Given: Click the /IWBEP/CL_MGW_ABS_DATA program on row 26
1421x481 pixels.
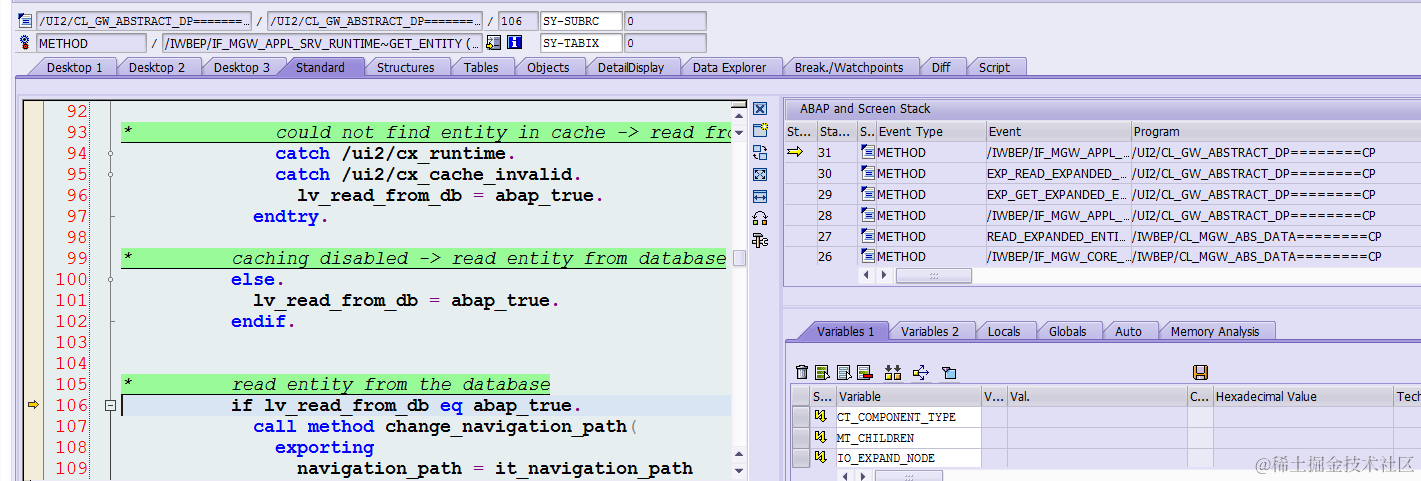Looking at the screenshot, I should coord(1257,257).
